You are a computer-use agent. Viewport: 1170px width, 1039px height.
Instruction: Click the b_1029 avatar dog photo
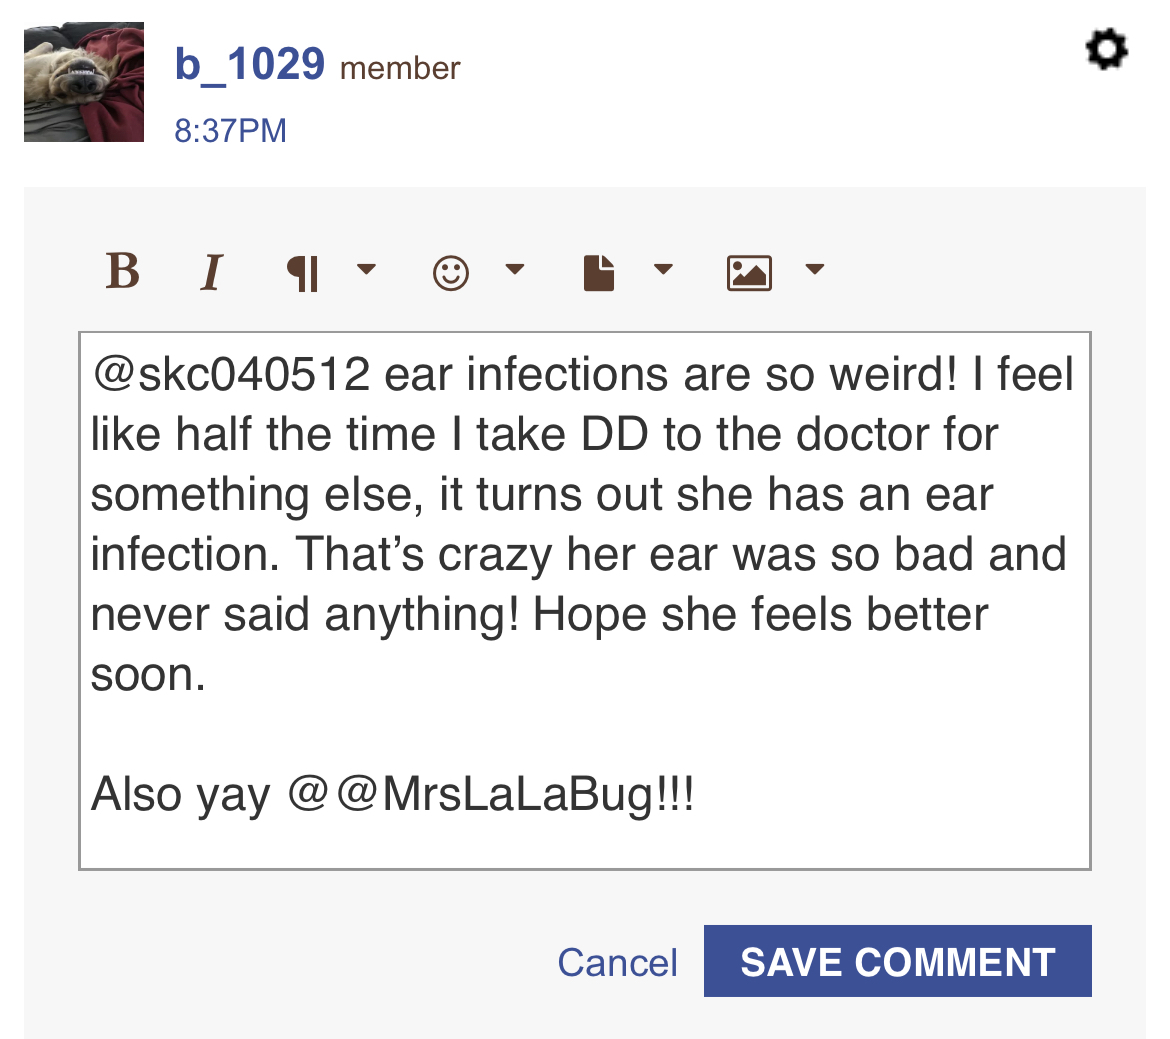(x=84, y=82)
